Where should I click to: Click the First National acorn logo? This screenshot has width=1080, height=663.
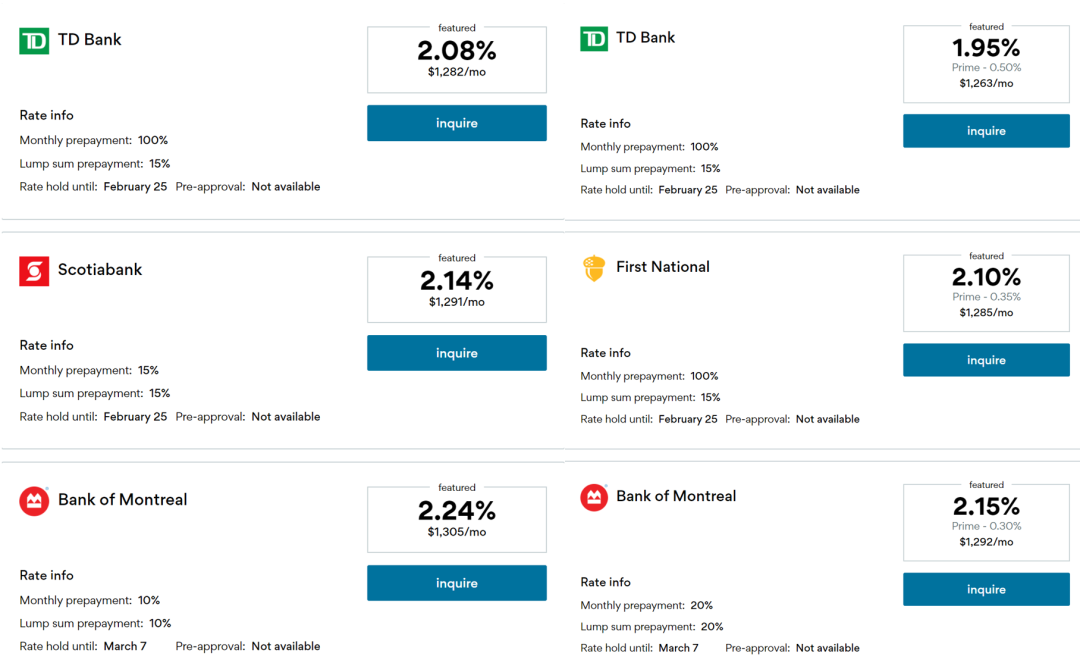tap(594, 268)
